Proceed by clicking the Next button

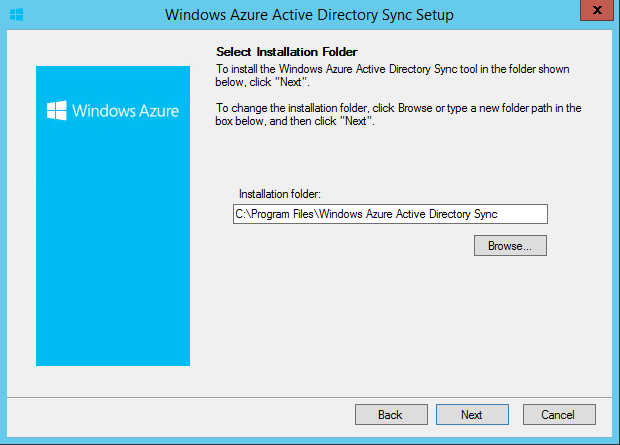(x=472, y=415)
